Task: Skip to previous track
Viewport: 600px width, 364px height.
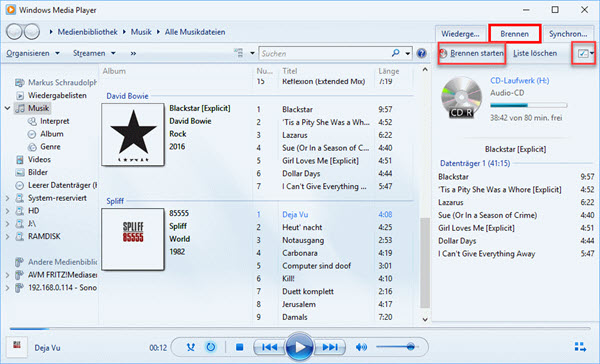Action: pos(270,347)
